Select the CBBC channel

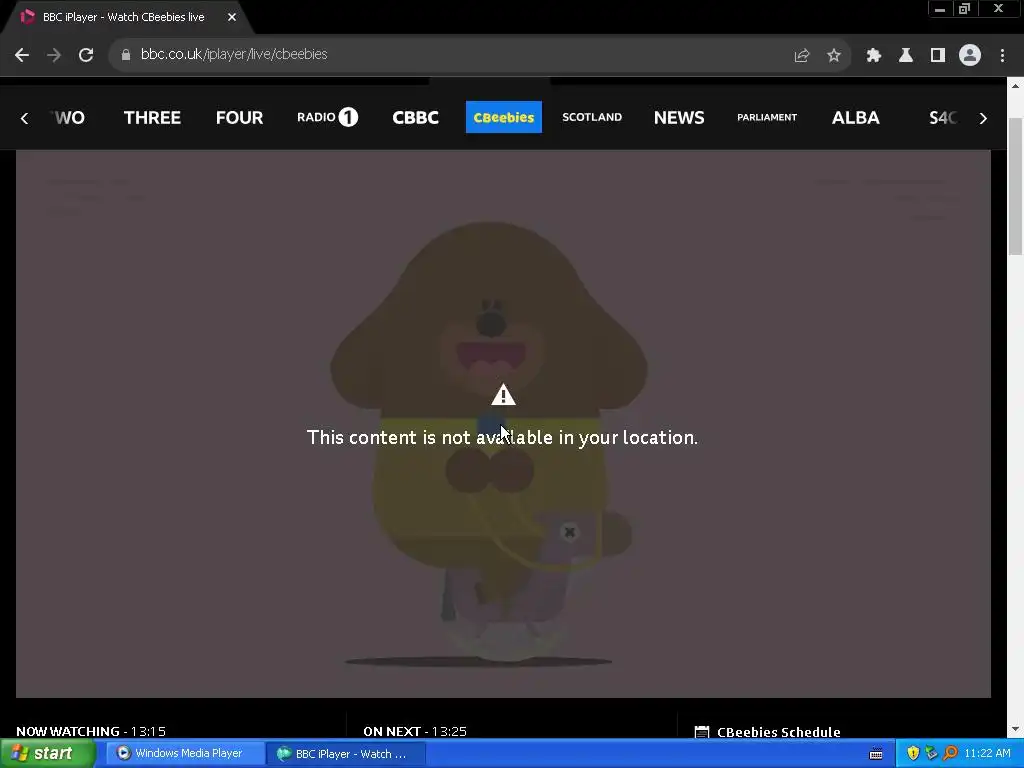[x=415, y=118]
